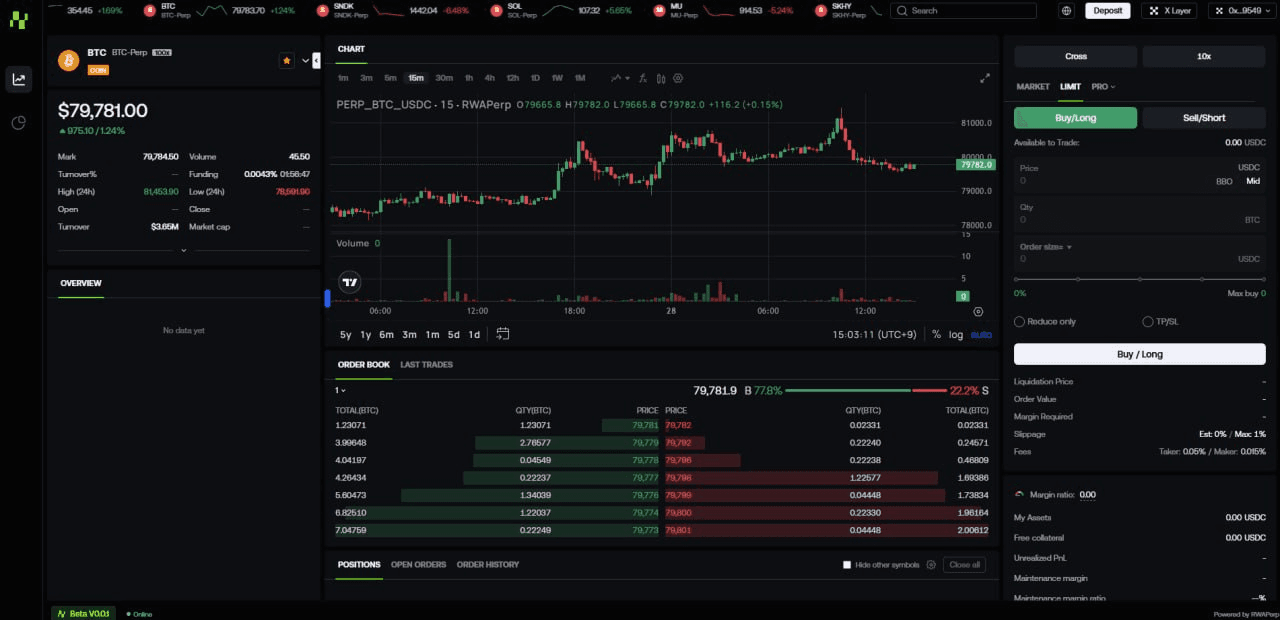Open the BTC pair selector chevron
The height and width of the screenshot is (620, 1280).
305,61
